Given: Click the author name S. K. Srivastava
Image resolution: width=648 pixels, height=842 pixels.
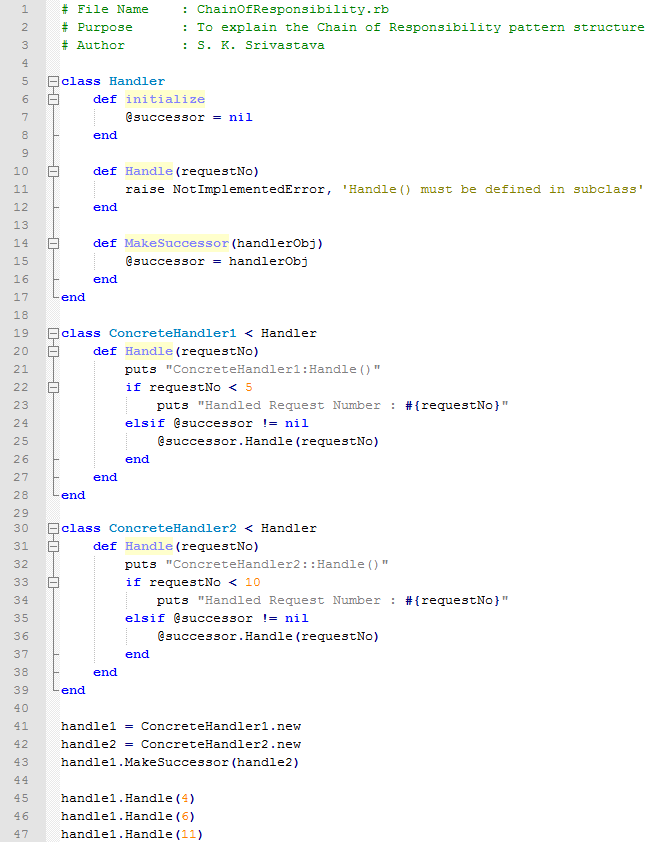Looking at the screenshot, I should (x=260, y=45).
